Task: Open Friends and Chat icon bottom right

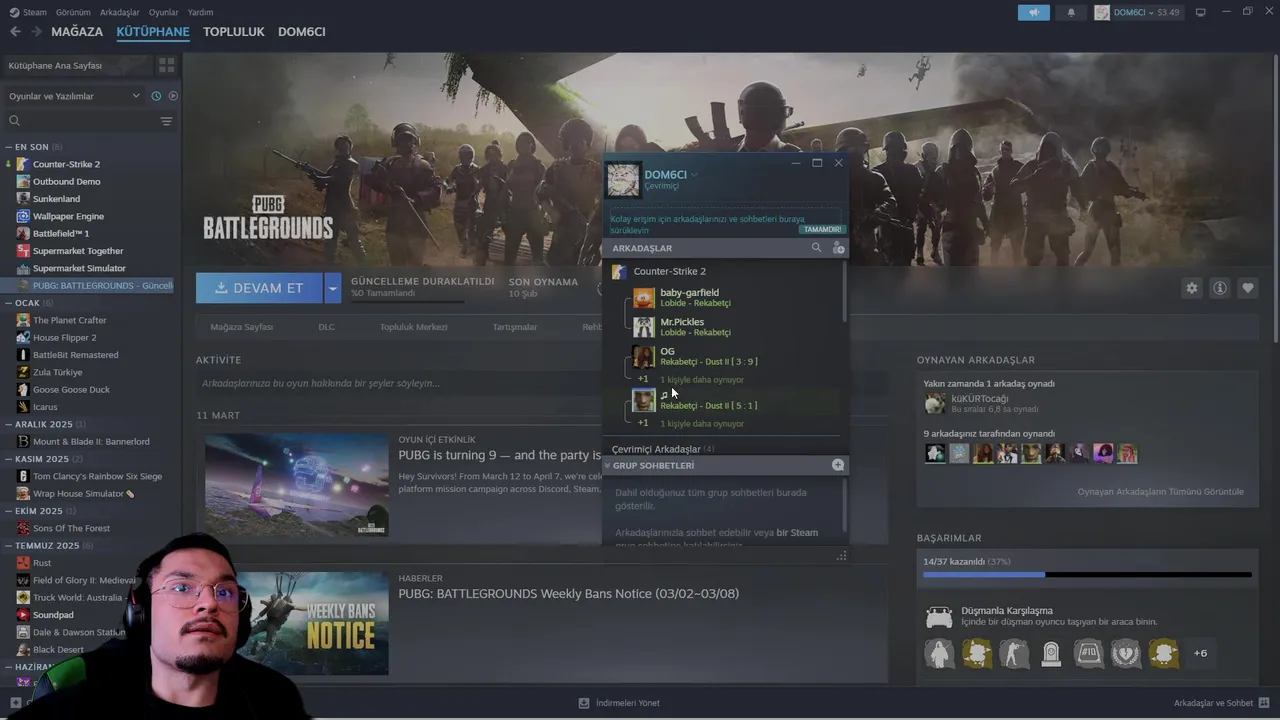Action: pyautogui.click(x=1265, y=703)
